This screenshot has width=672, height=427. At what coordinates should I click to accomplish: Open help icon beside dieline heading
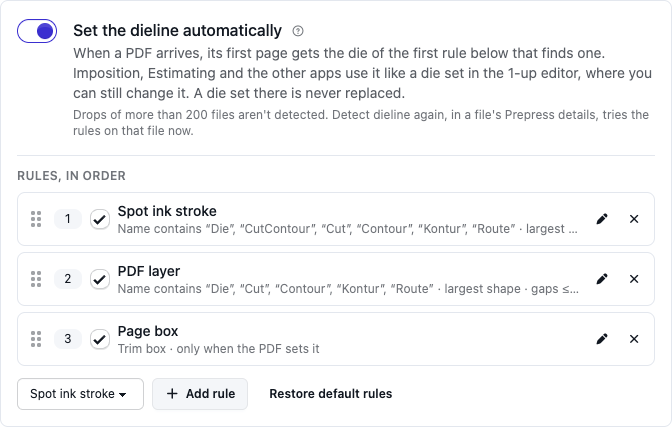298,31
